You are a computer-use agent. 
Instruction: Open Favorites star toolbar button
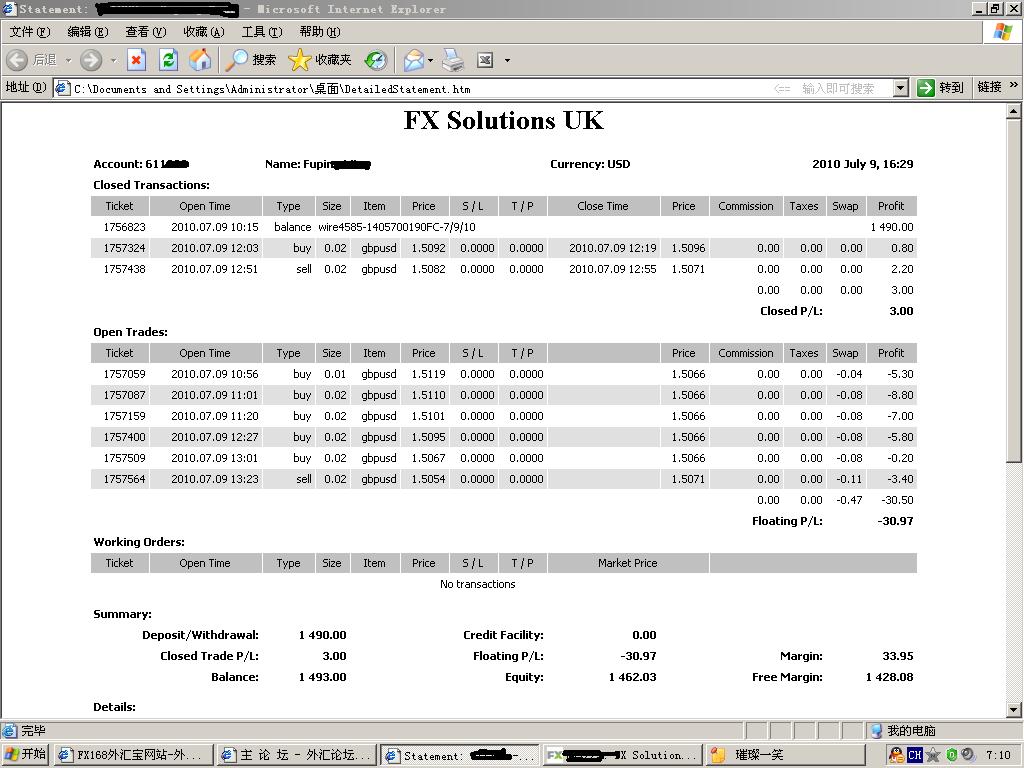(320, 60)
